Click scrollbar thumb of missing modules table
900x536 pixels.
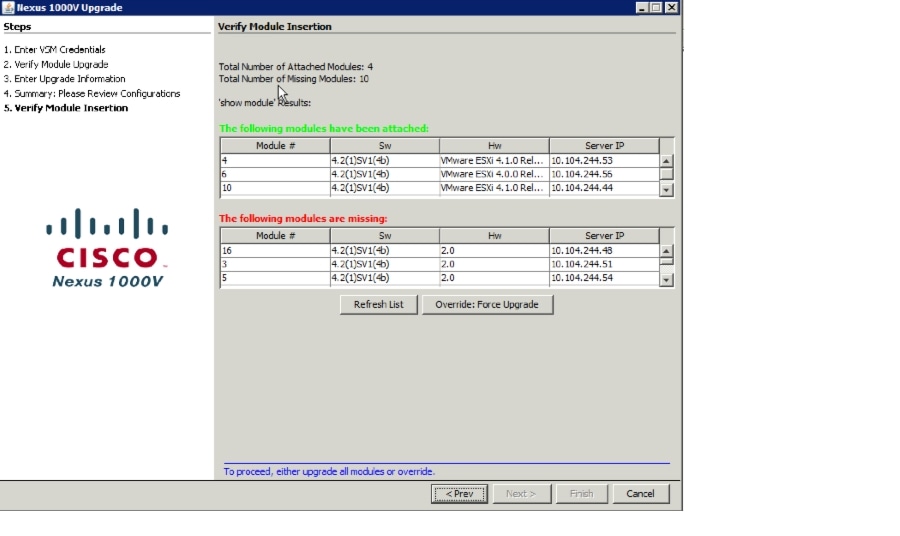coord(666,261)
